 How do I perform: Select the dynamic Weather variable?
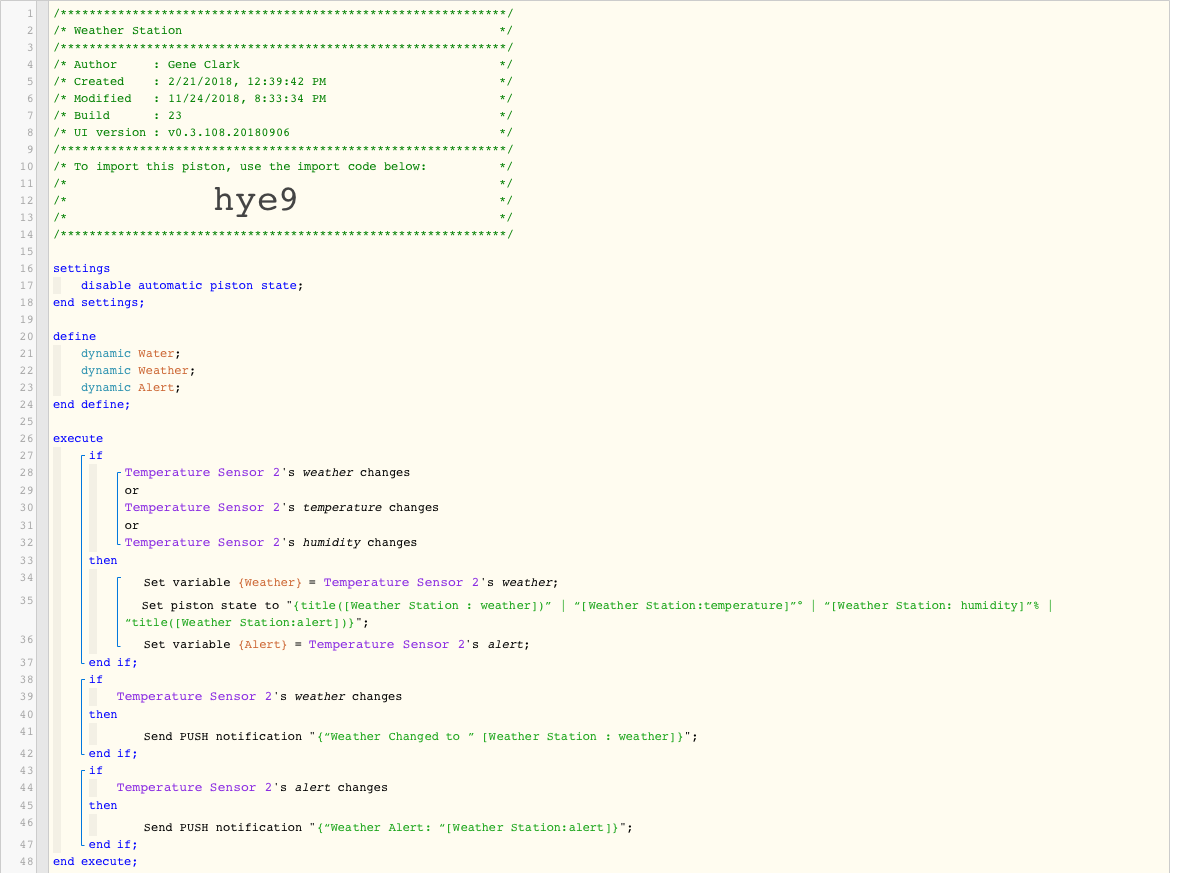click(137, 370)
